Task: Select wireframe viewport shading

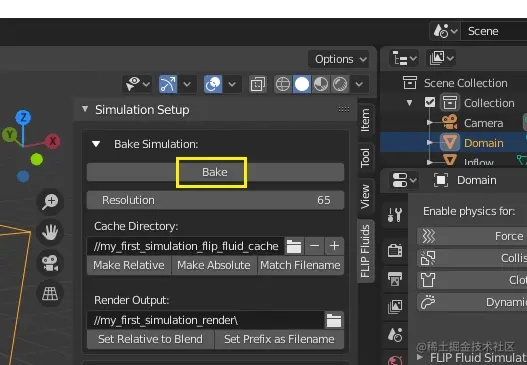Action: pos(283,84)
